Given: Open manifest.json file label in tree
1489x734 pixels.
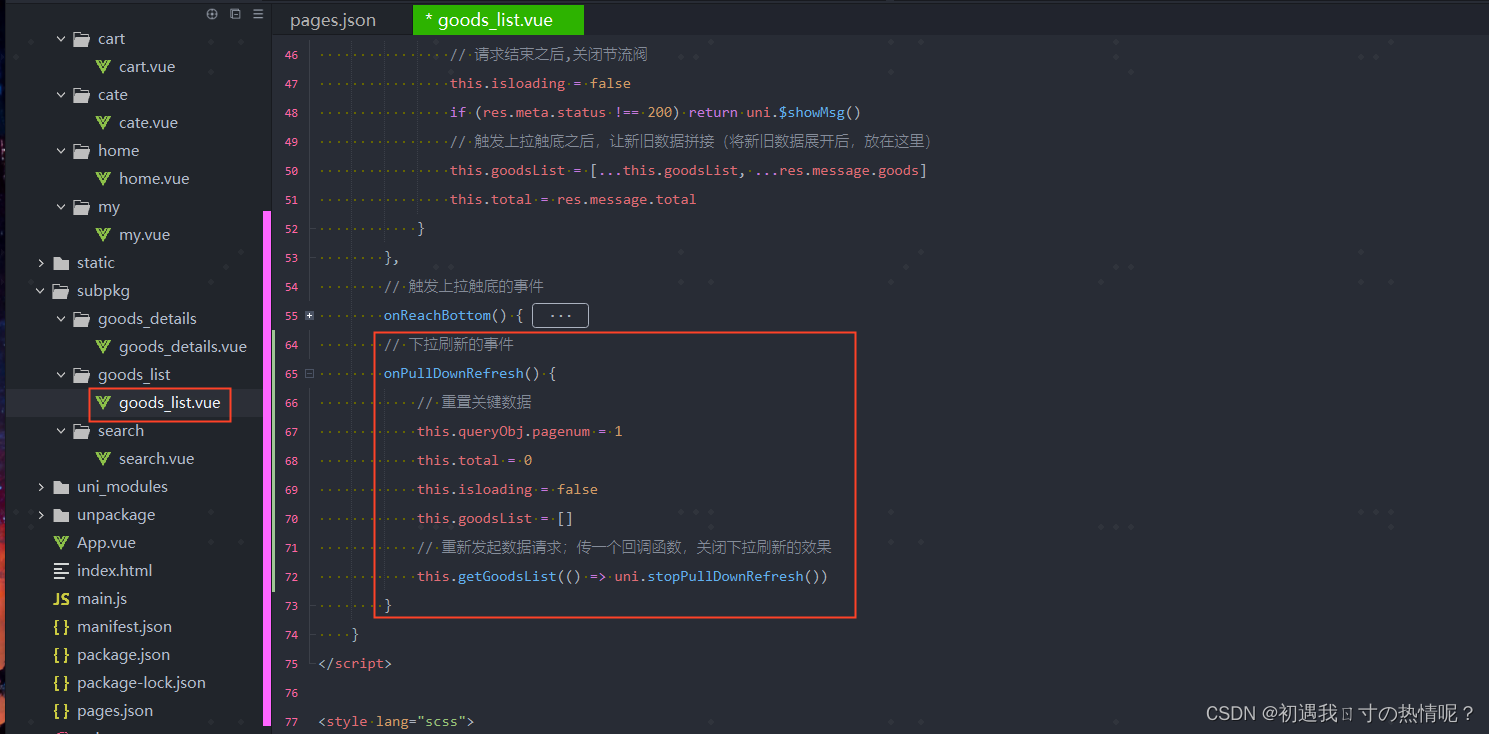Looking at the screenshot, I should click(x=124, y=627).
